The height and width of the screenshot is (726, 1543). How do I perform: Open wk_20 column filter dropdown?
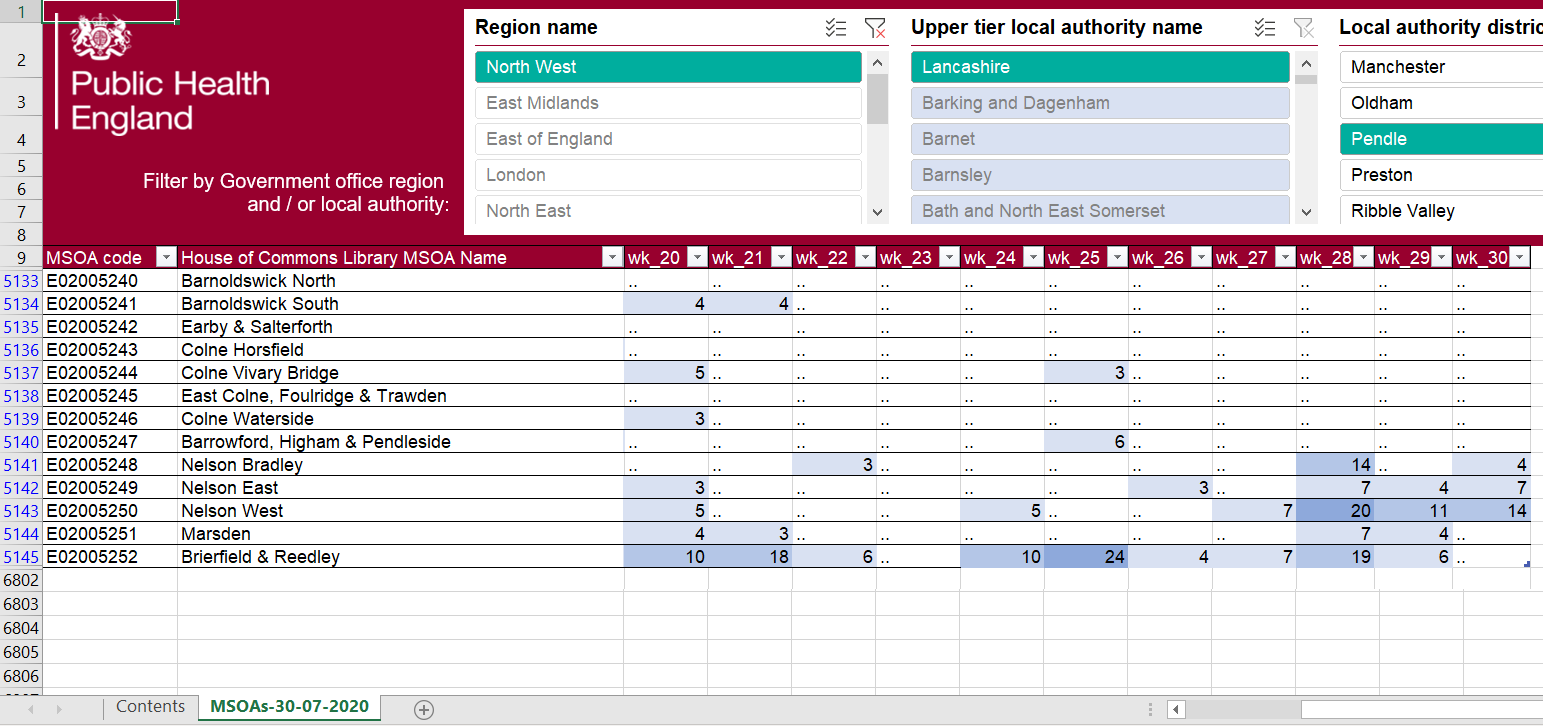[697, 258]
